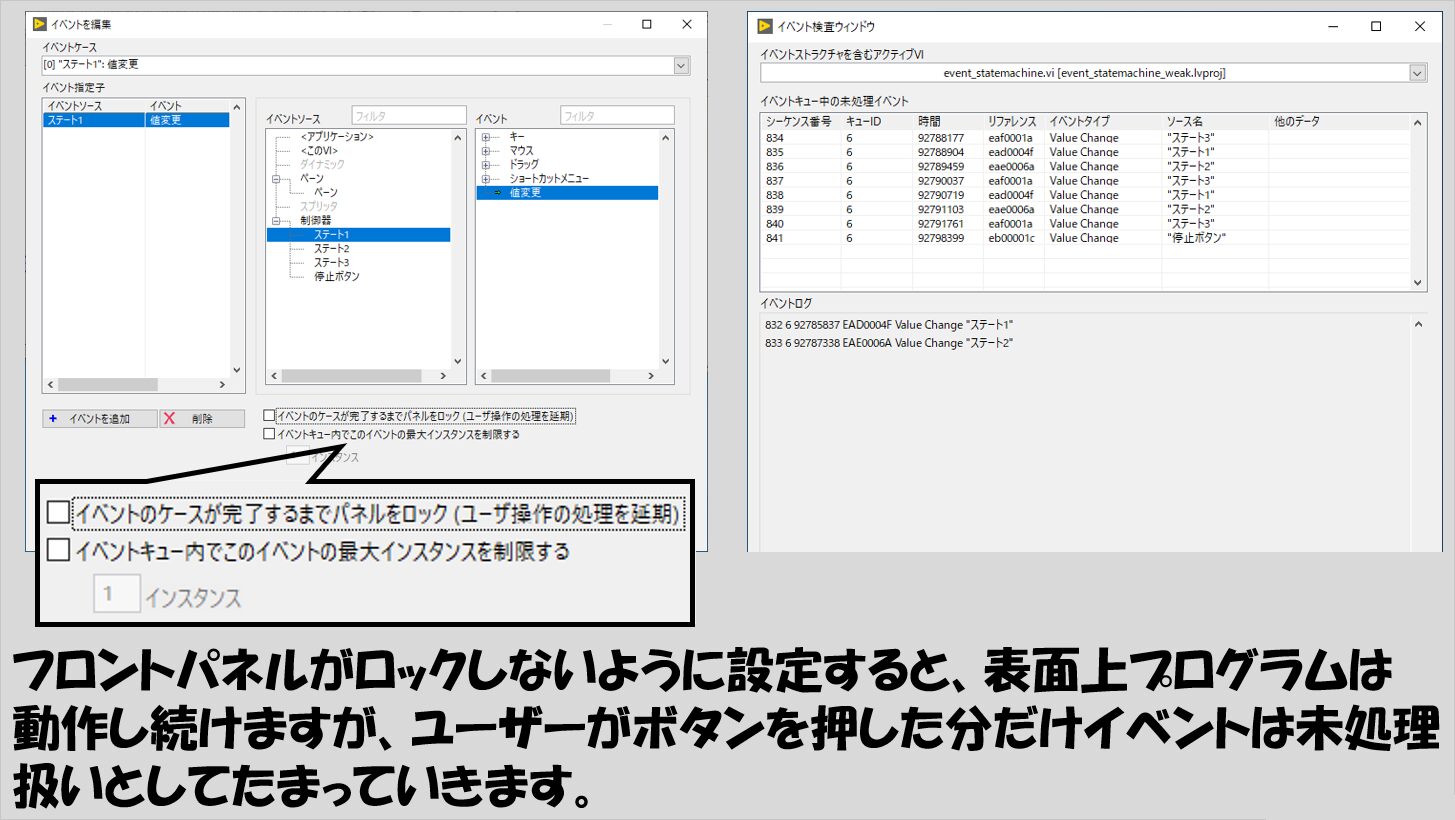This screenshot has width=1455, height=820.
Task: Click the filter field above the イベントソース tree
Action: click(408, 116)
